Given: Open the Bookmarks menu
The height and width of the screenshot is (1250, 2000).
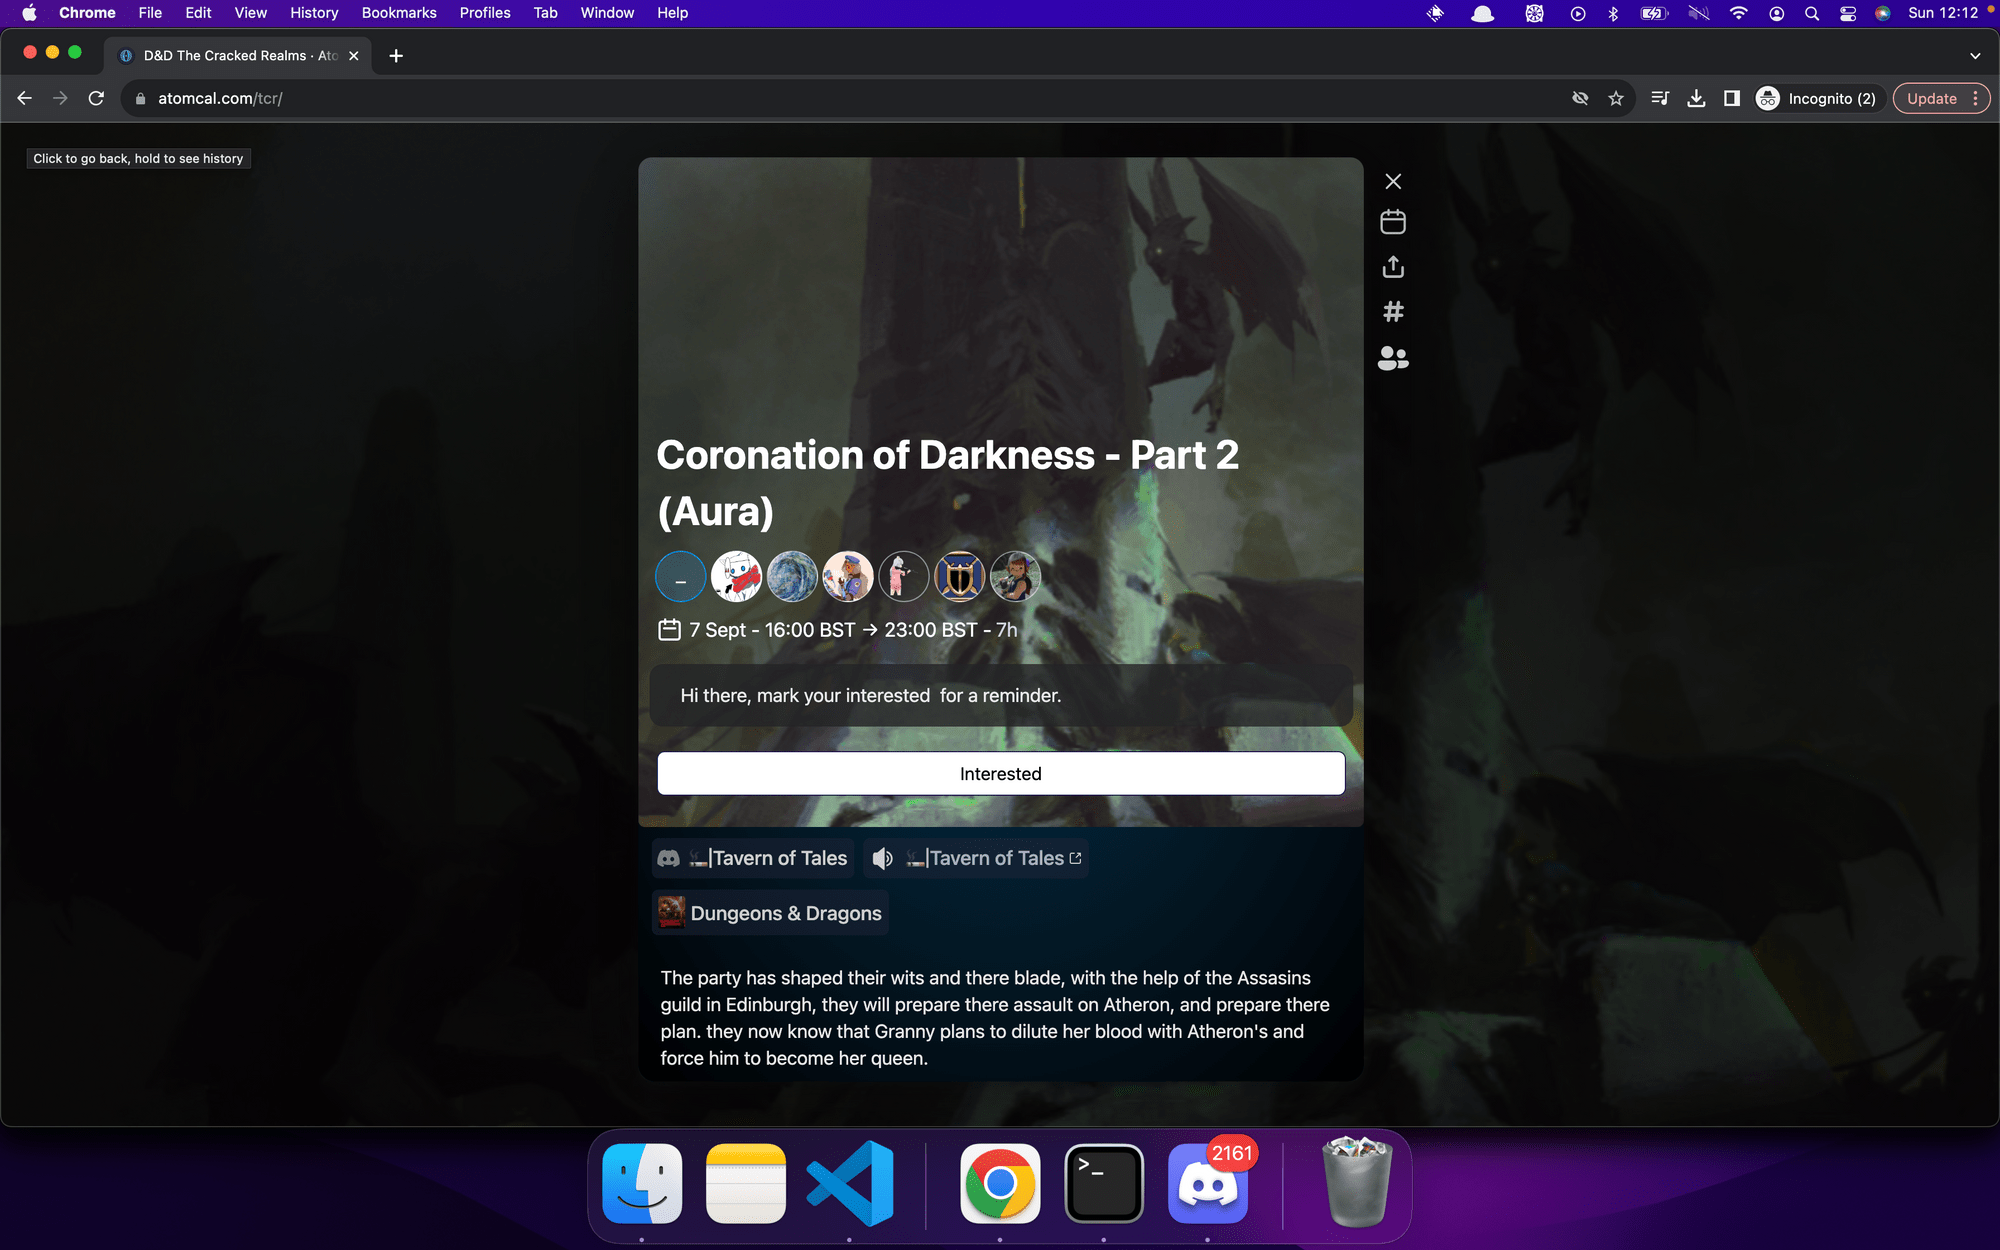Looking at the screenshot, I should coord(399,13).
